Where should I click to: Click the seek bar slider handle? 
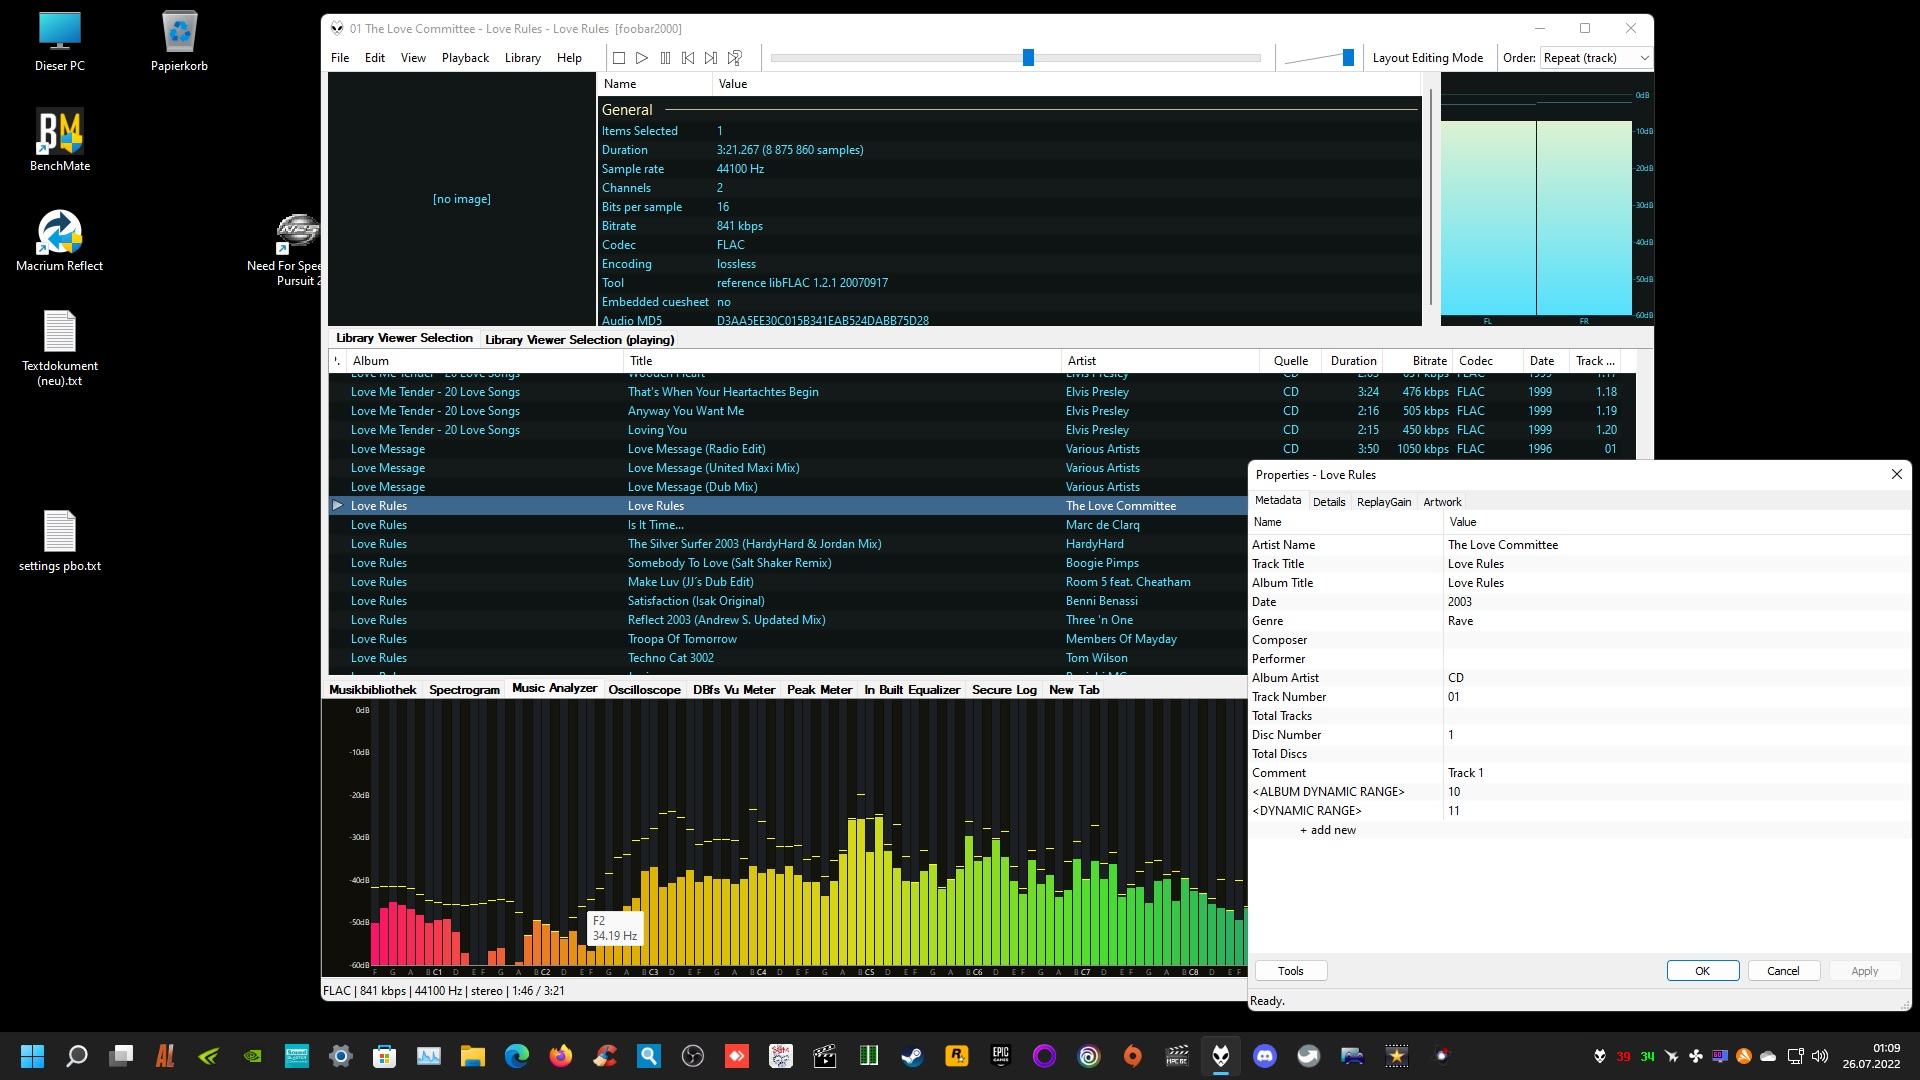[x=1028, y=58]
